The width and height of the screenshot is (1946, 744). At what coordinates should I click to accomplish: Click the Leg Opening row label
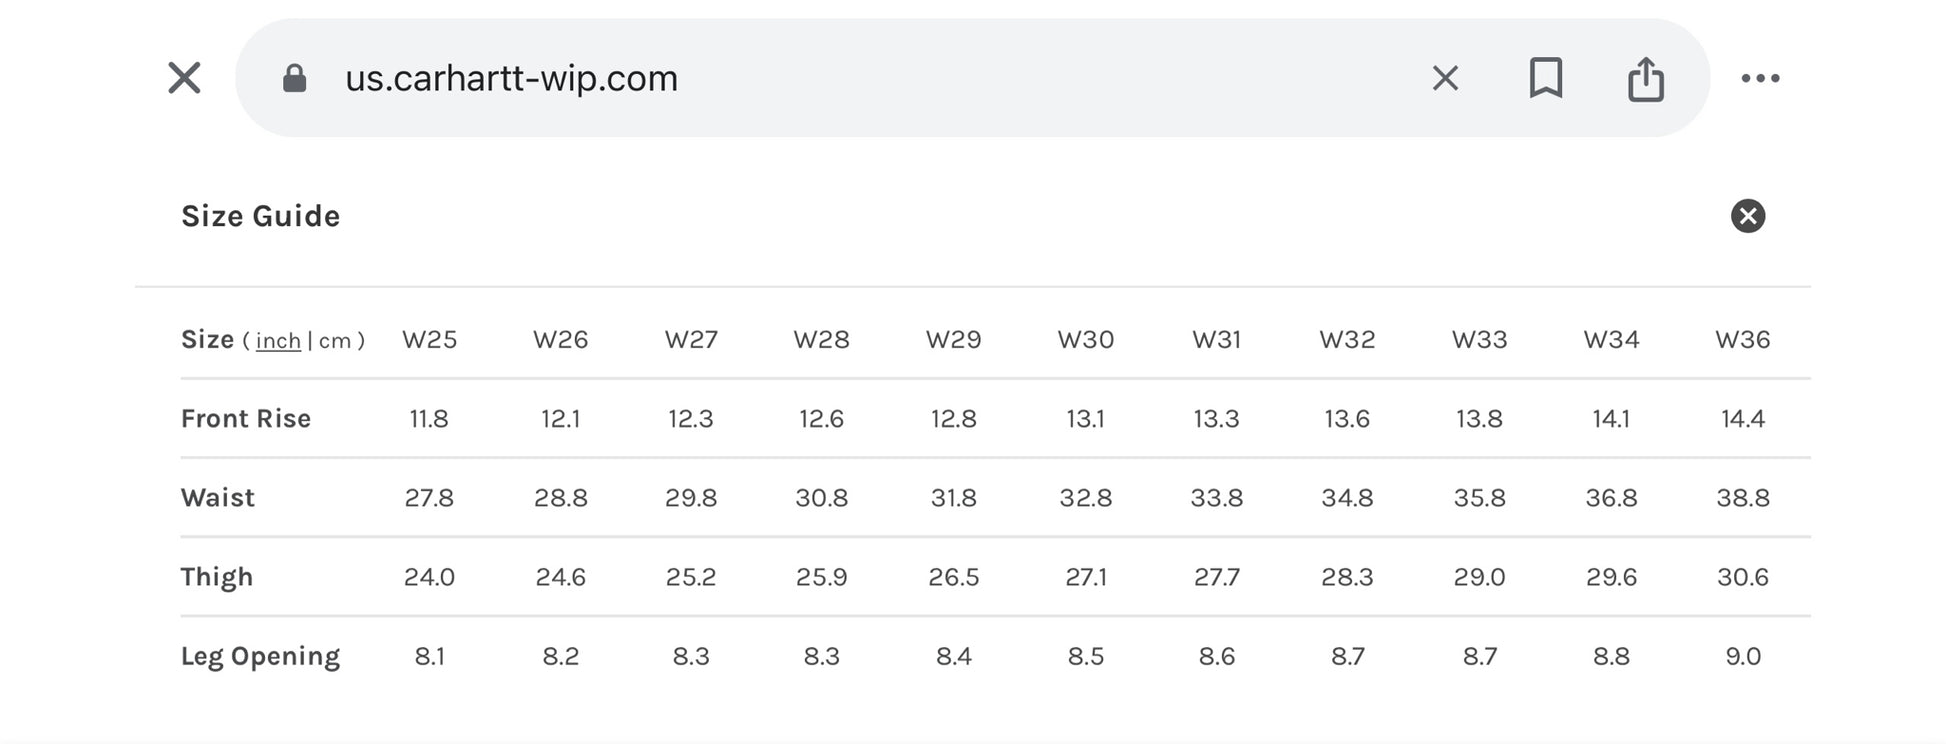[260, 656]
